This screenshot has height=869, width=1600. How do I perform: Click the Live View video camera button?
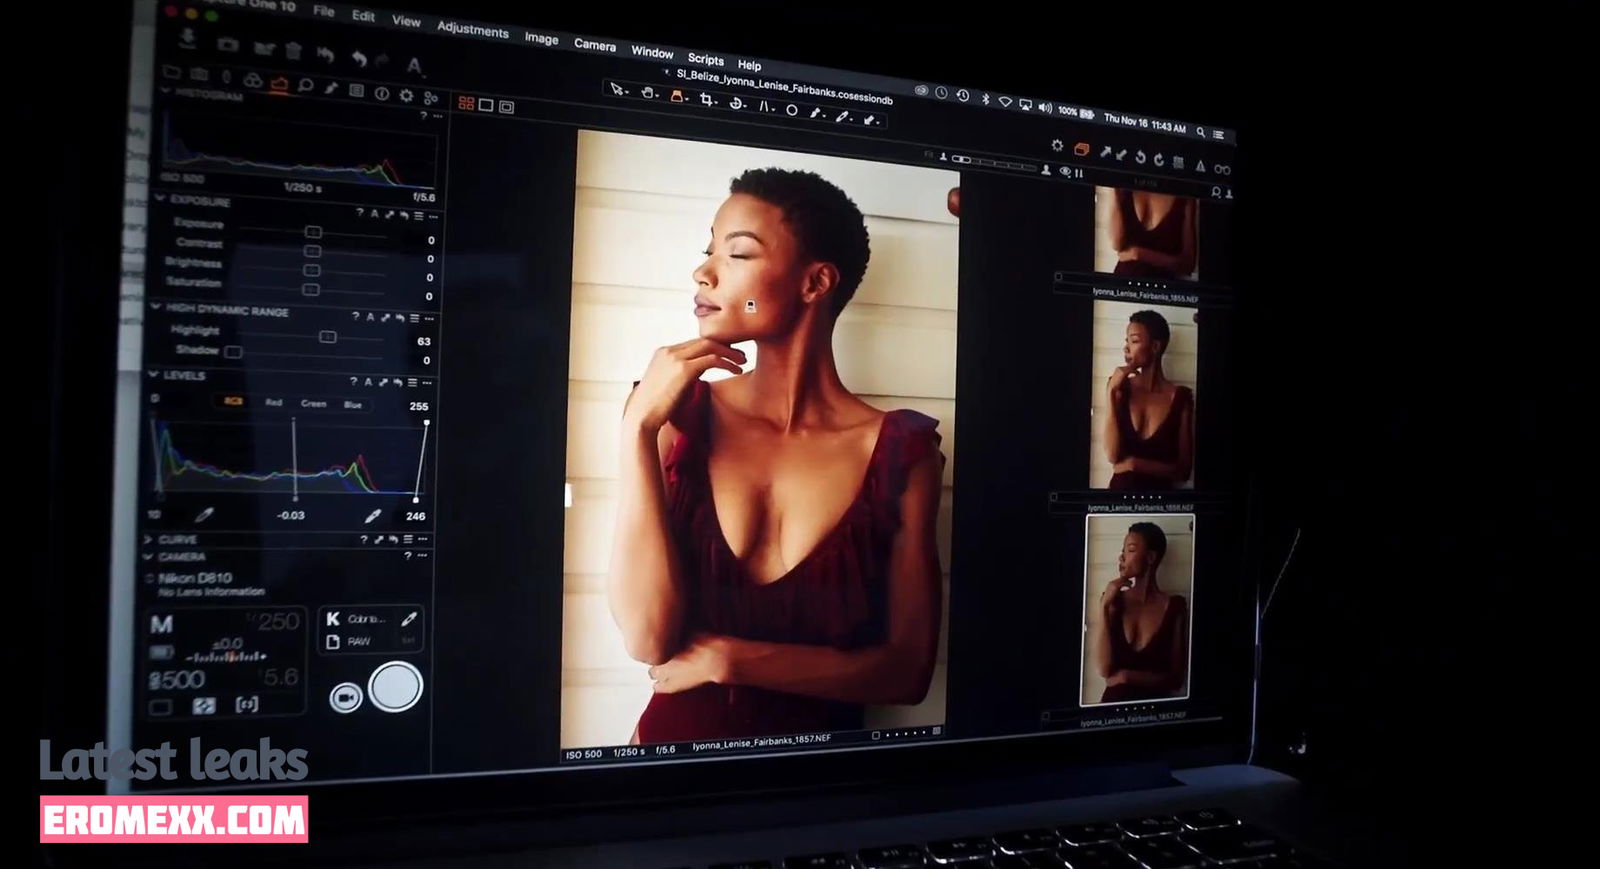tap(346, 697)
